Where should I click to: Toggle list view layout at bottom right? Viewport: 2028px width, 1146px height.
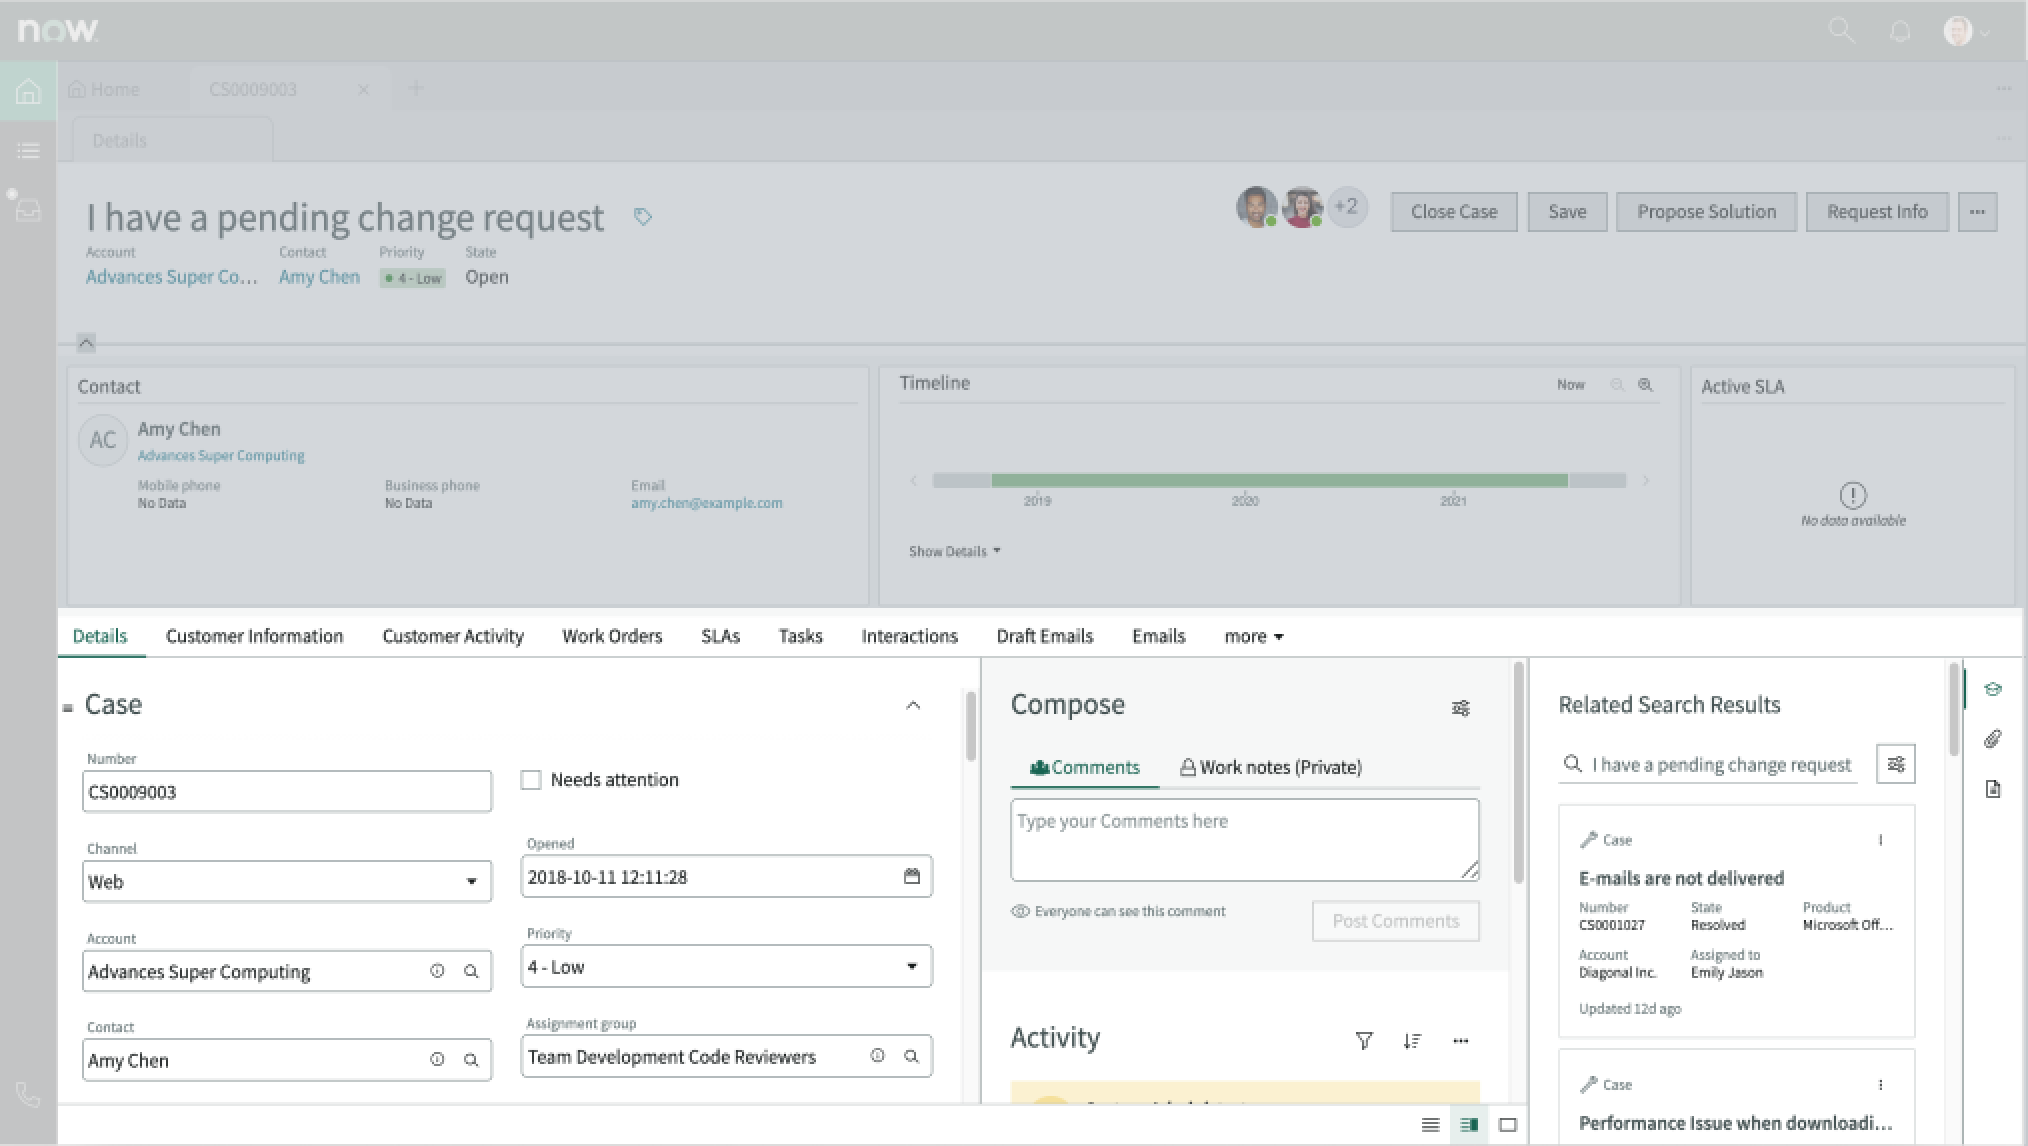click(1428, 1124)
